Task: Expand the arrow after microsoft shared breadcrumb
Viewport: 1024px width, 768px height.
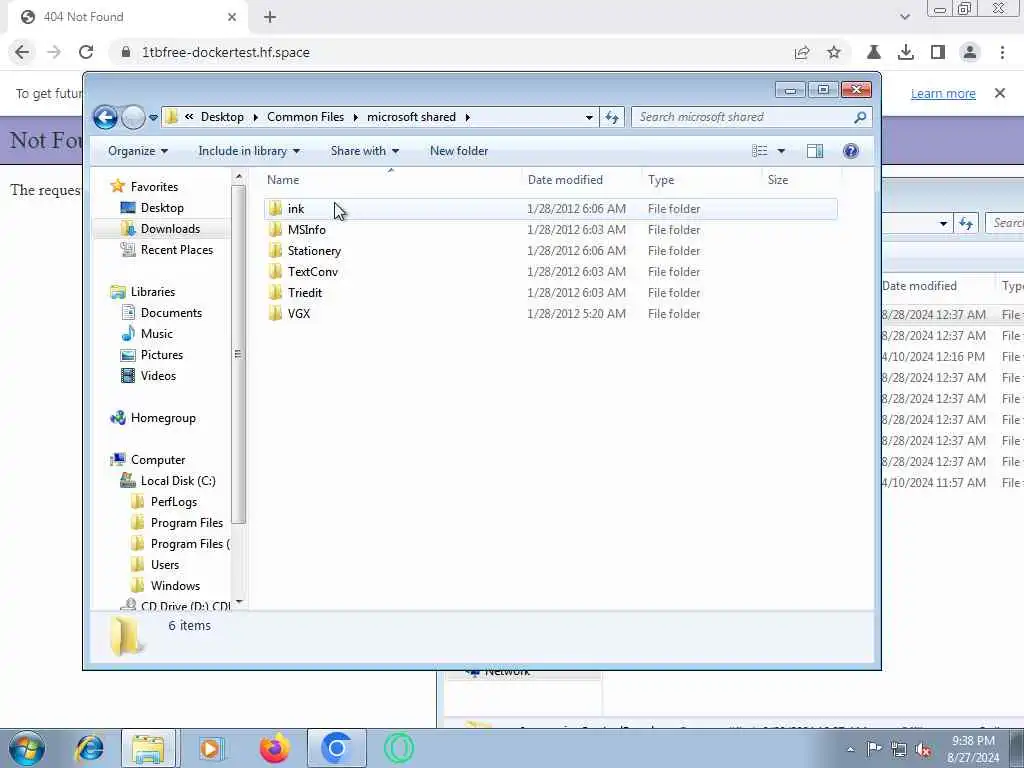Action: click(x=468, y=118)
